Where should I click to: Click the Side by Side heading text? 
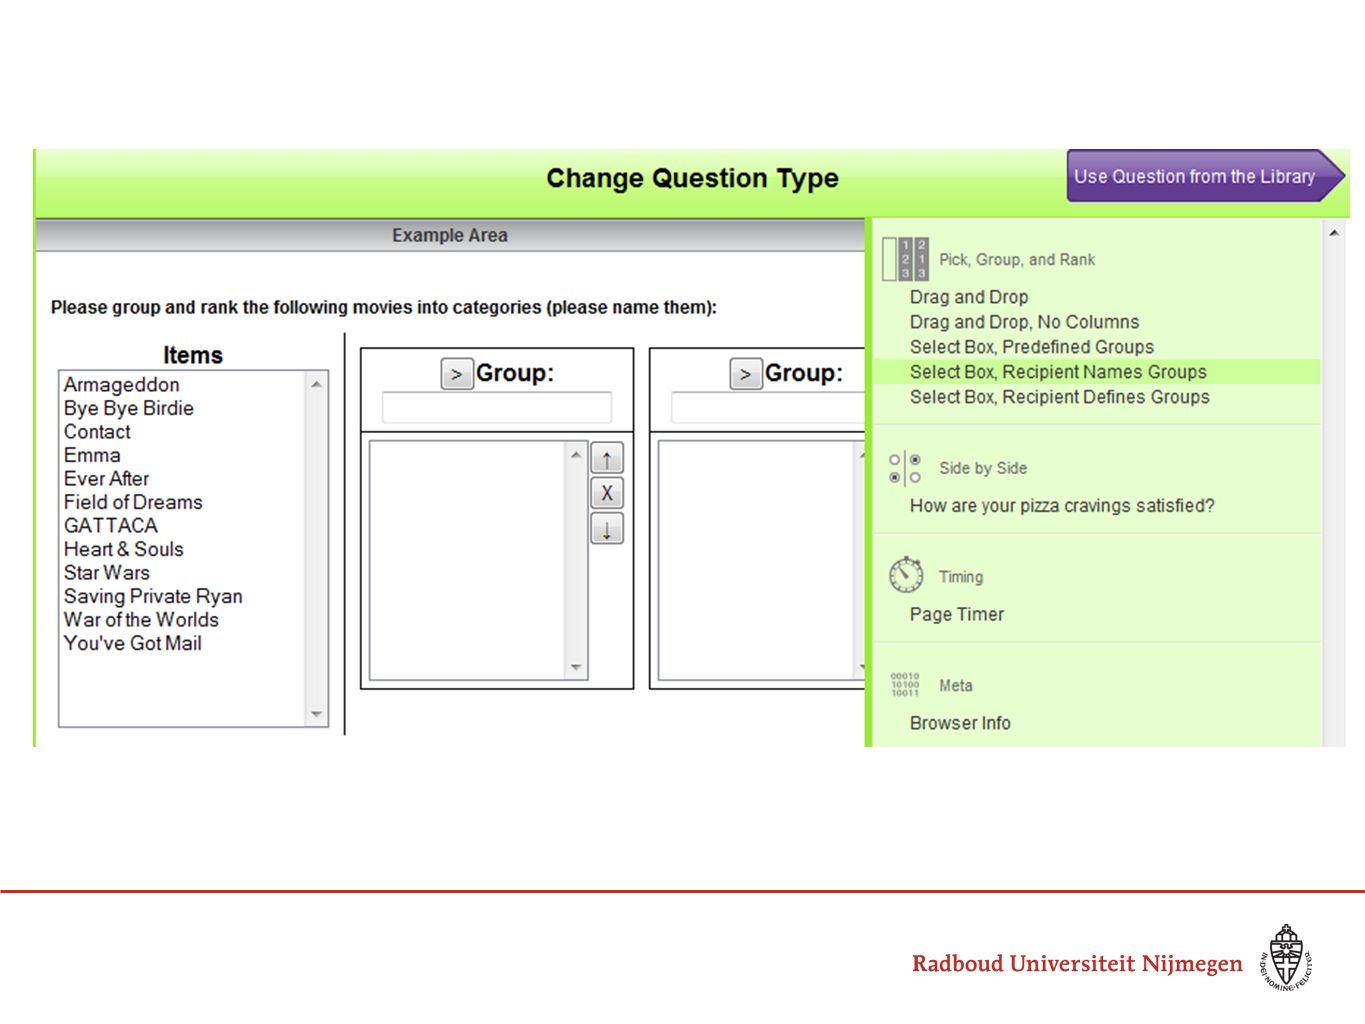click(983, 468)
